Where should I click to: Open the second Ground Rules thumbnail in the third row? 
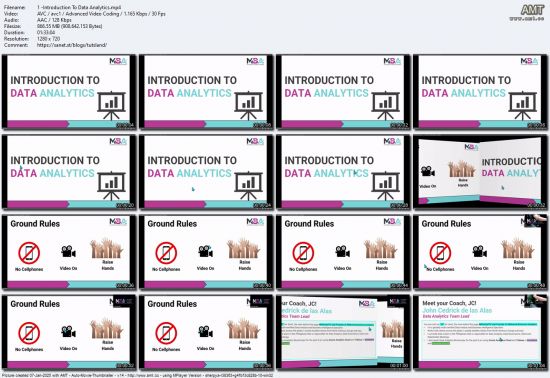coord(206,252)
